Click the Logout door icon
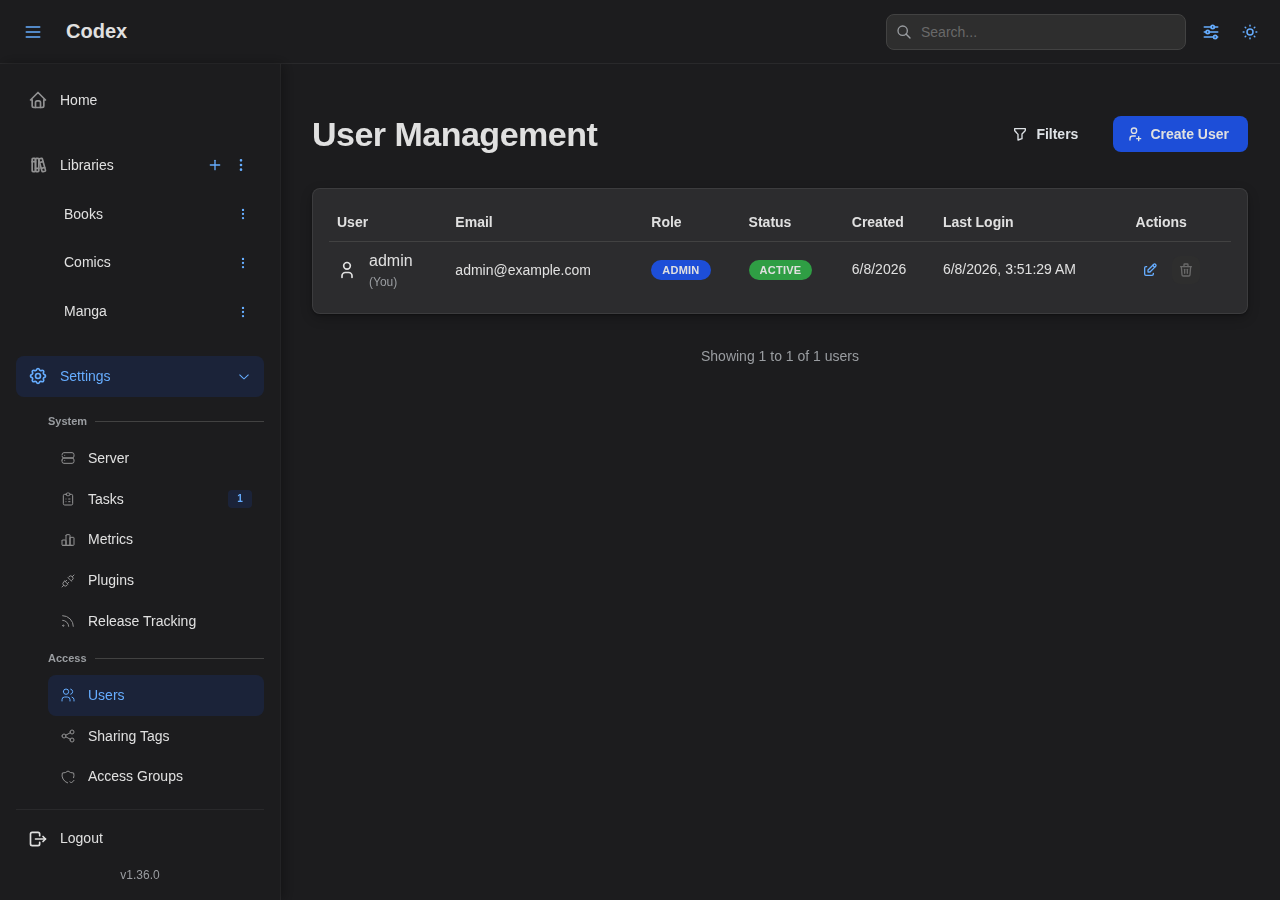1280x900 pixels. 38,839
